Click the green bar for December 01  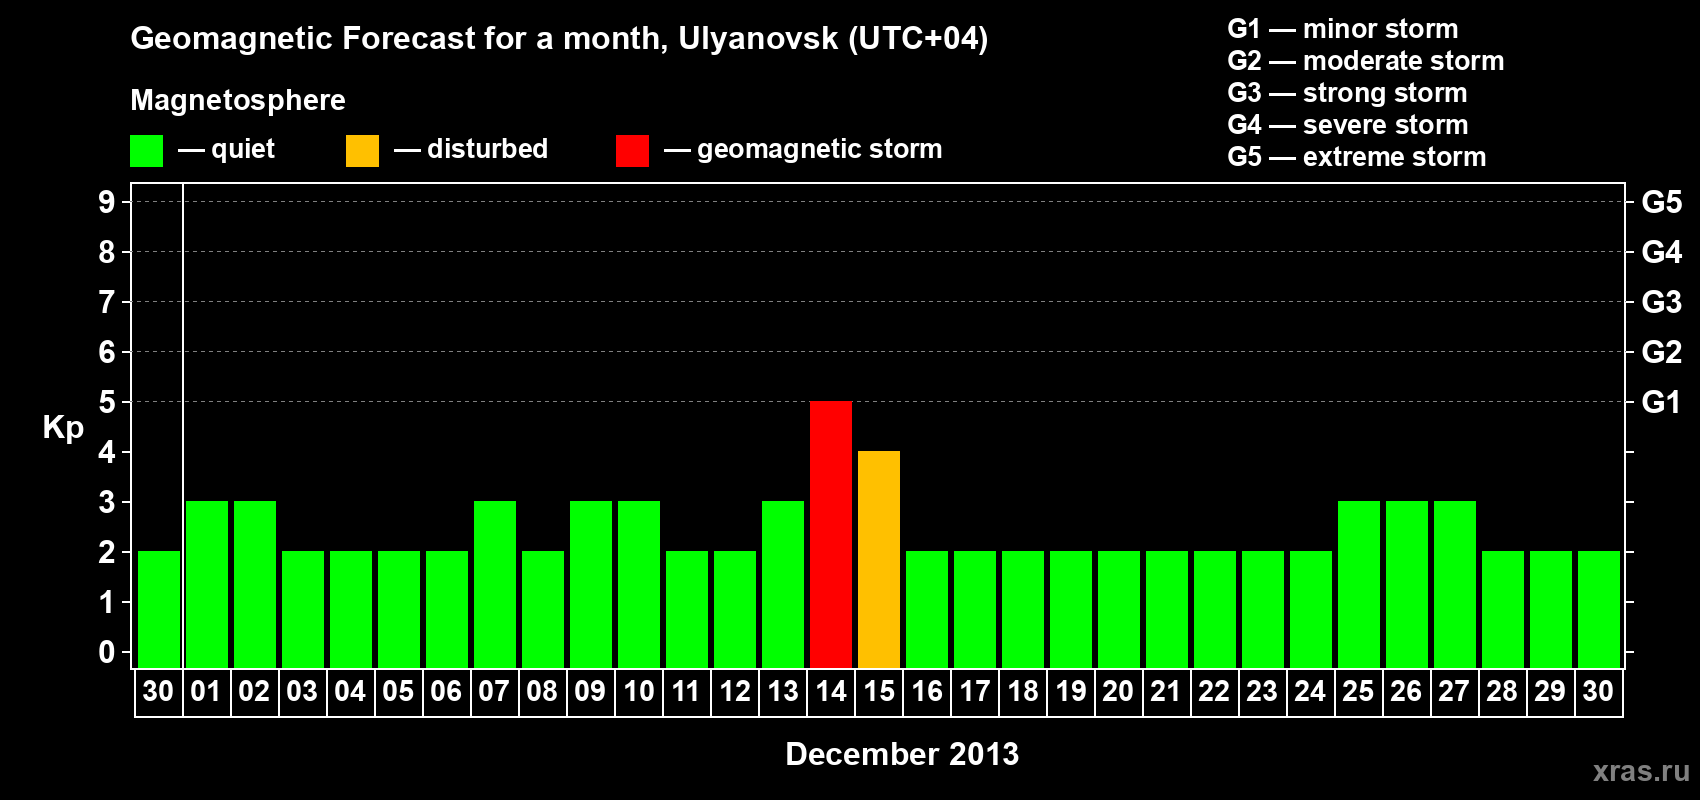tap(207, 584)
